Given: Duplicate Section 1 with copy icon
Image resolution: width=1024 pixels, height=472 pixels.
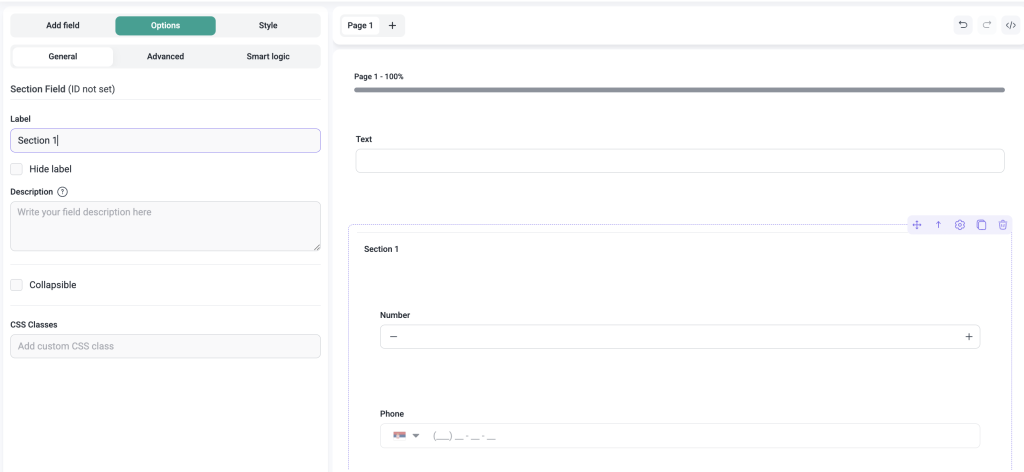Looking at the screenshot, I should tap(981, 225).
